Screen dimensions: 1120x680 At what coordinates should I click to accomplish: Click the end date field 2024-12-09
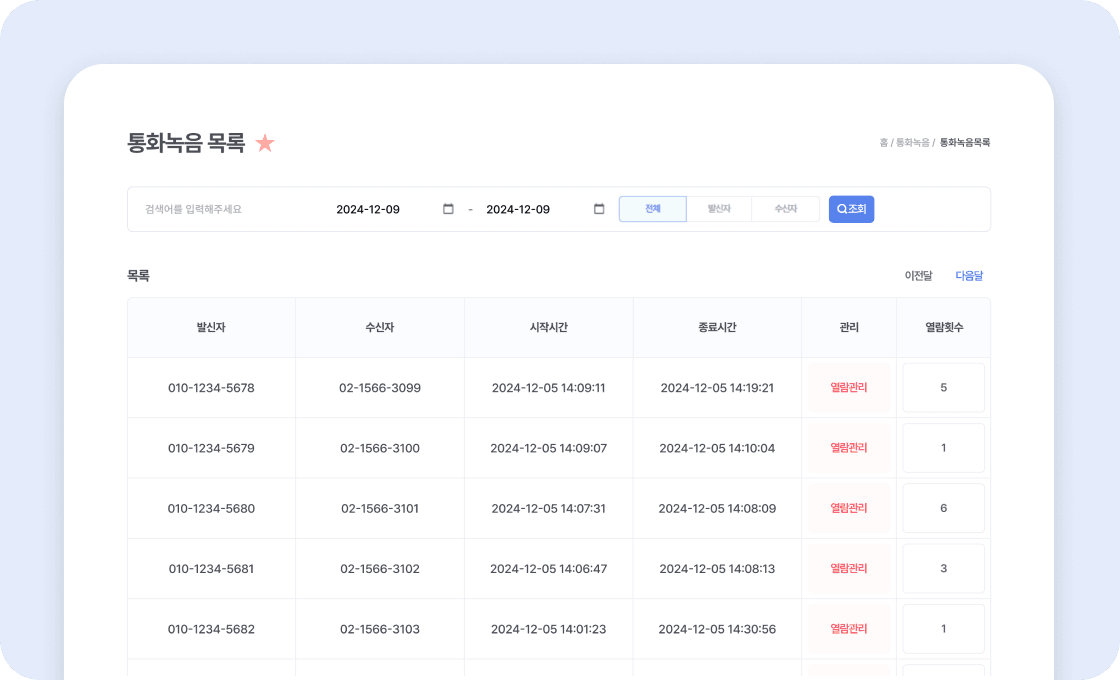coord(518,209)
